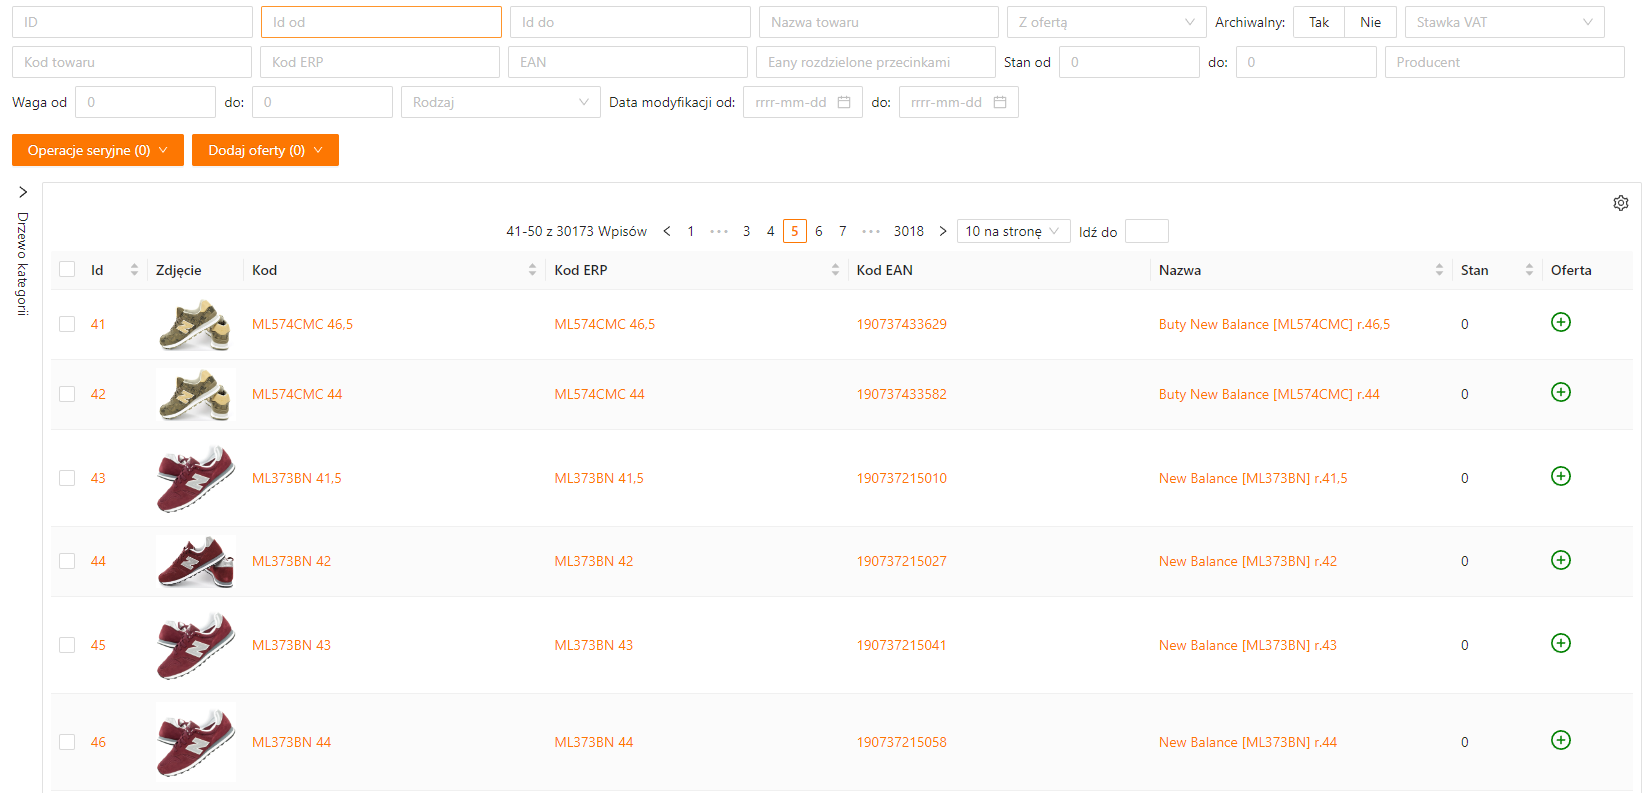Open product link ML373BN 41,5 in Kod column
Image resolution: width=1652 pixels, height=793 pixels.
[297, 478]
